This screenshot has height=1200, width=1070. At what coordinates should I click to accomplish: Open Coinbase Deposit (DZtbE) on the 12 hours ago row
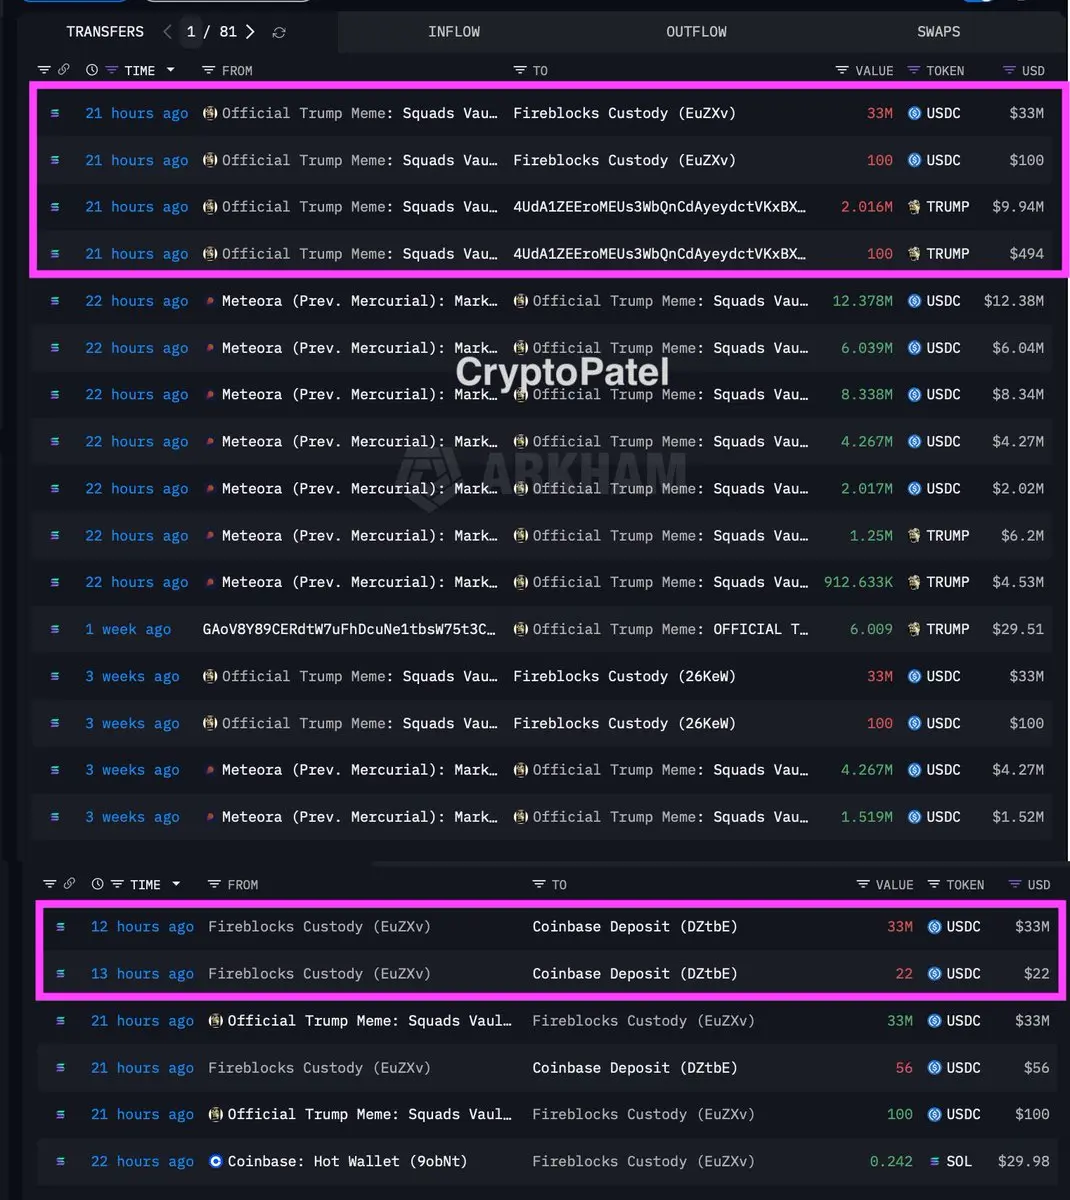635,926
